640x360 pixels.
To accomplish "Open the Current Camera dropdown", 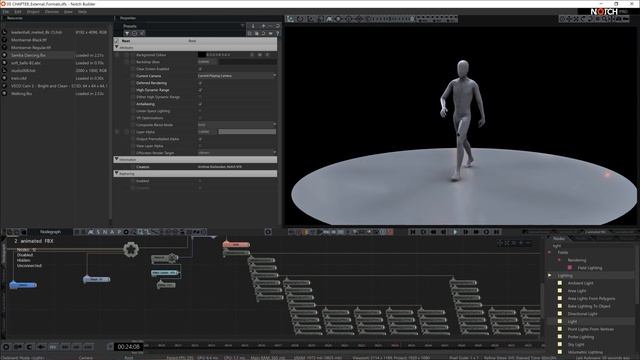I will (x=237, y=76).
